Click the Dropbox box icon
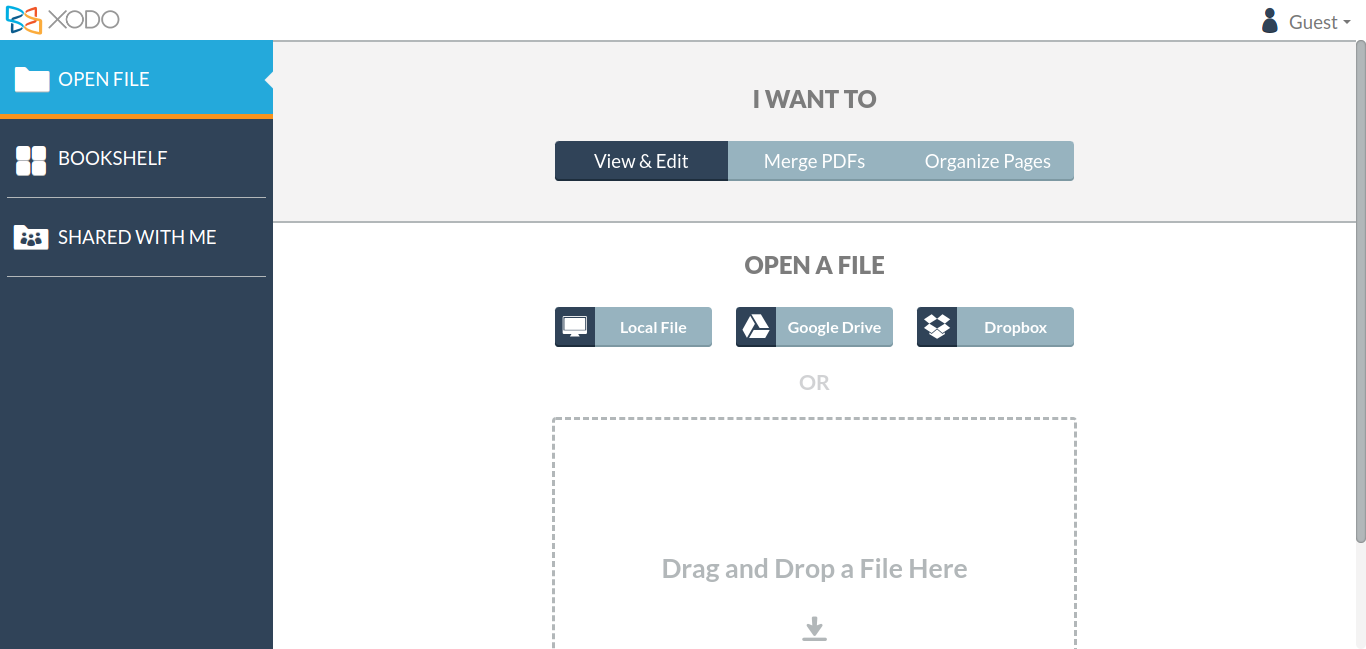 [937, 327]
